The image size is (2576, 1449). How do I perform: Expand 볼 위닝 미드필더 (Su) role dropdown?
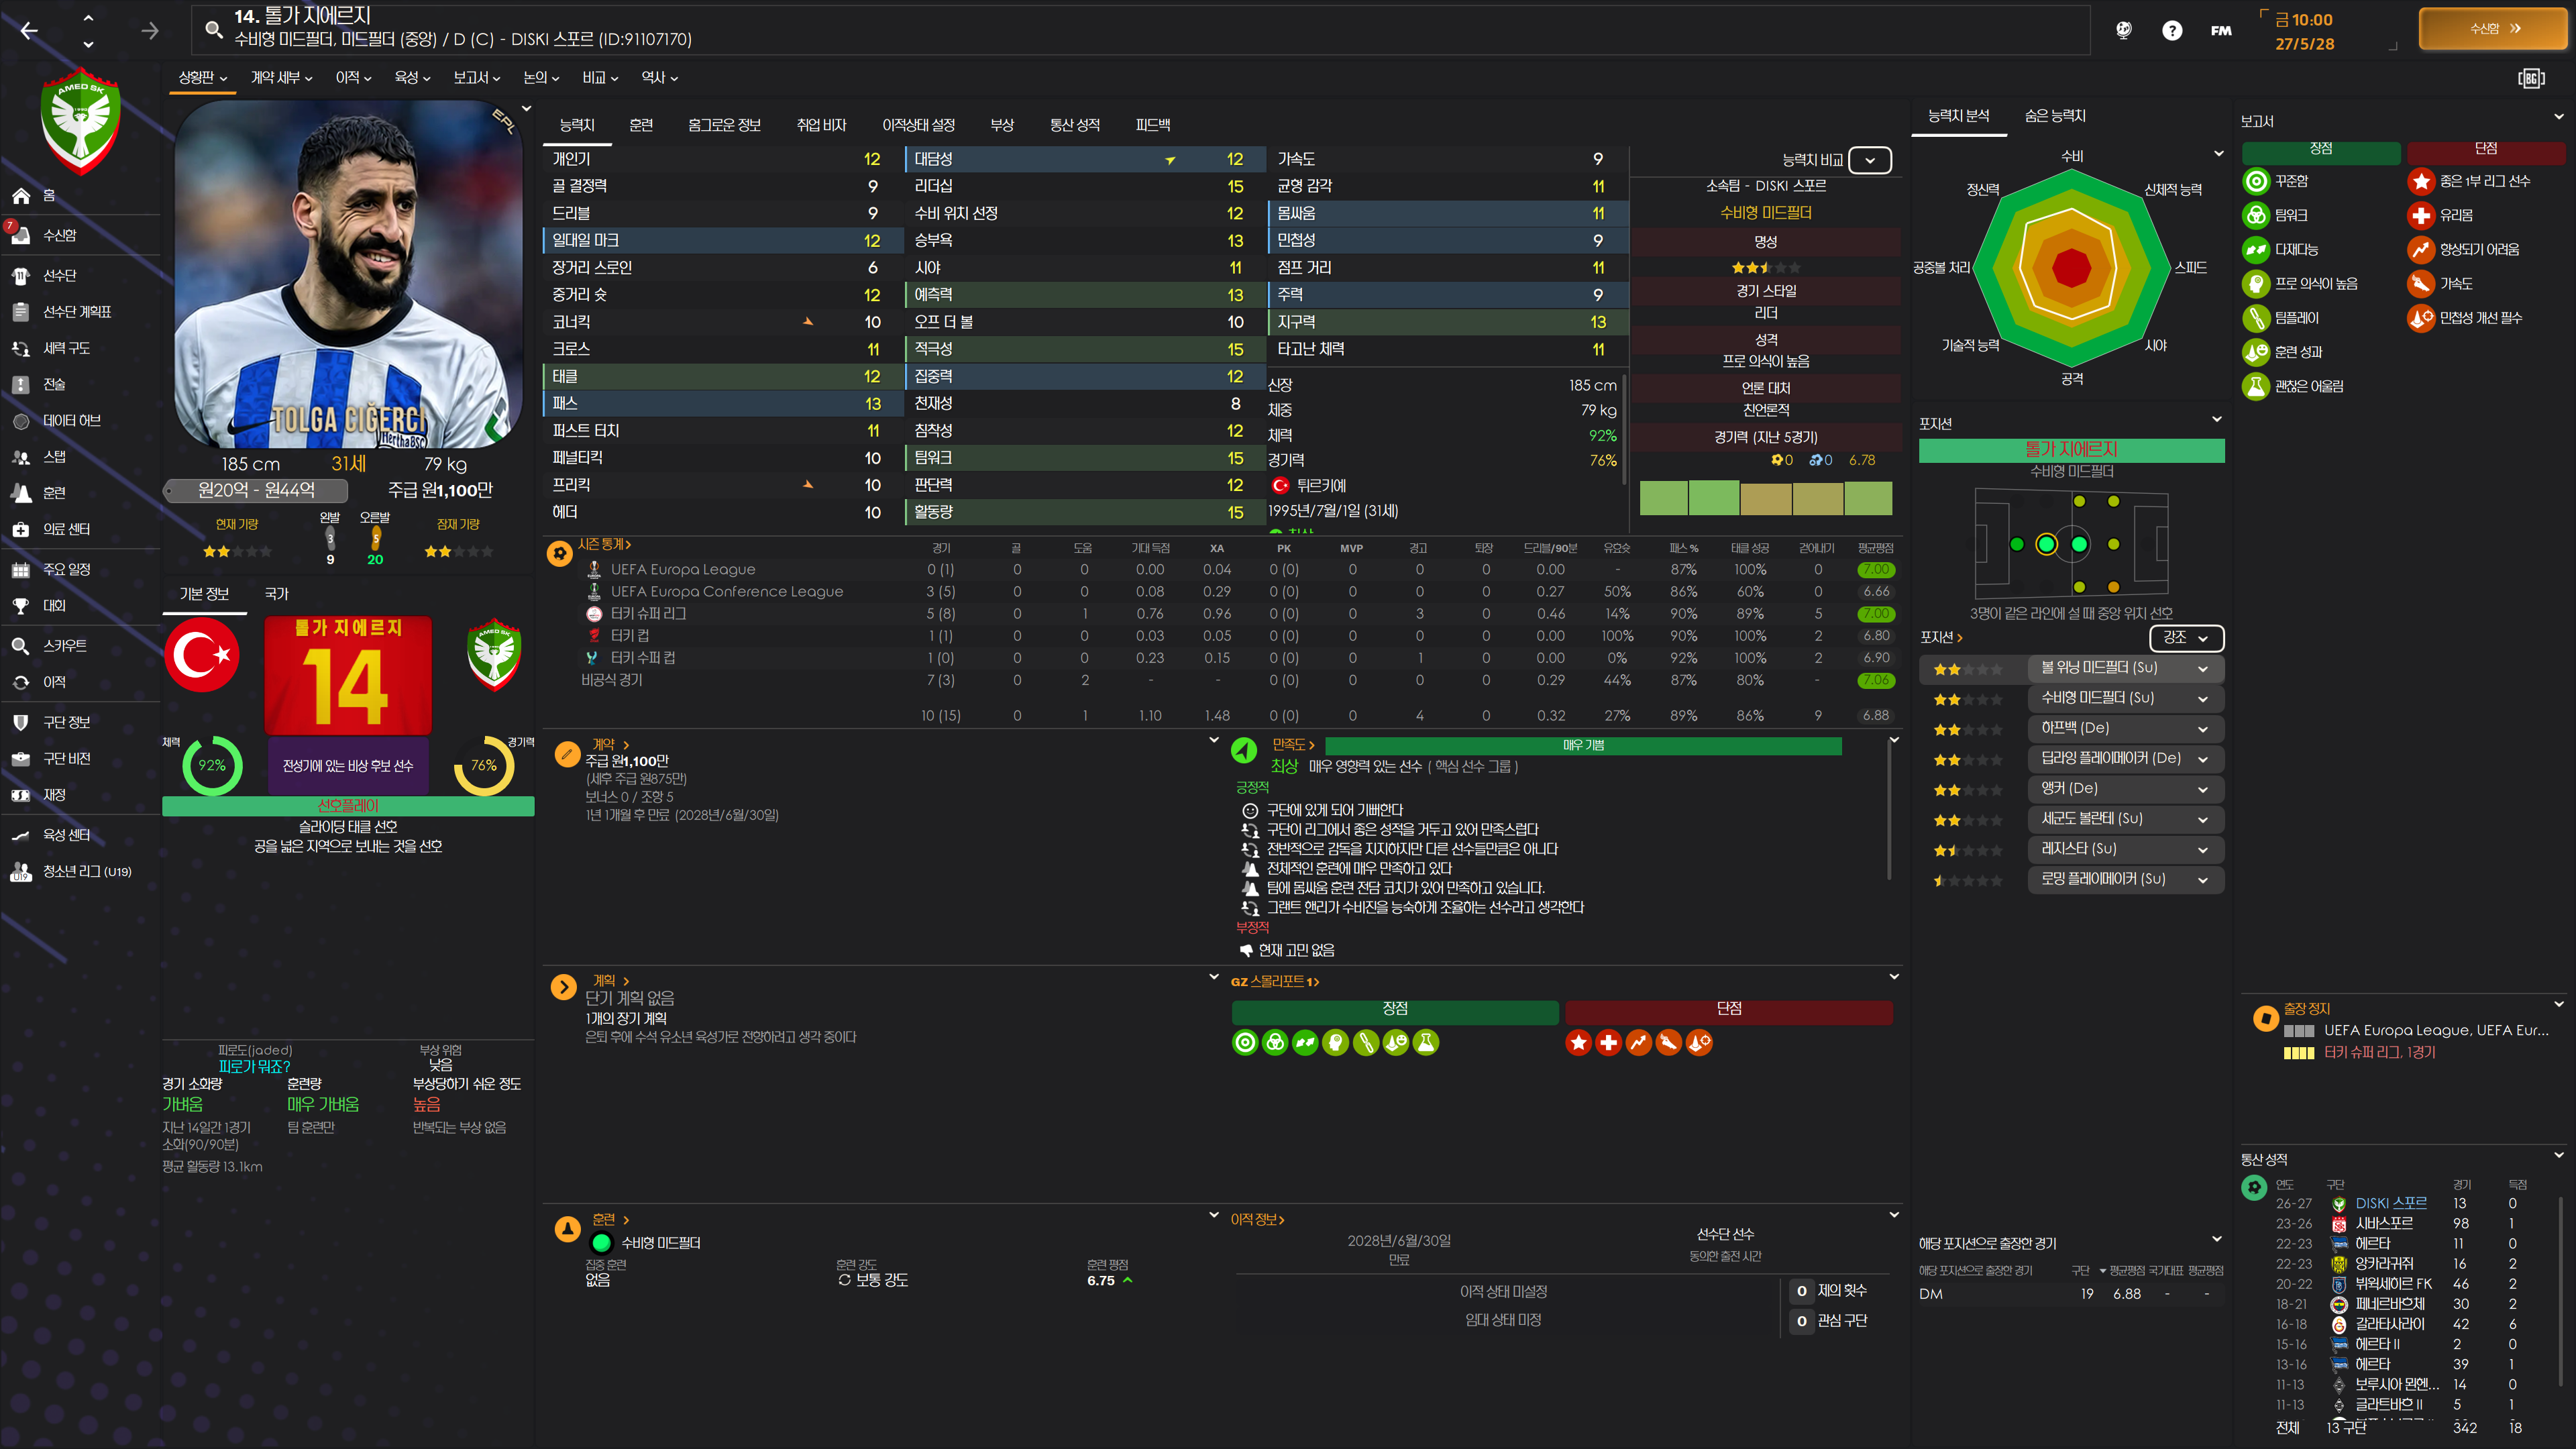[2202, 668]
